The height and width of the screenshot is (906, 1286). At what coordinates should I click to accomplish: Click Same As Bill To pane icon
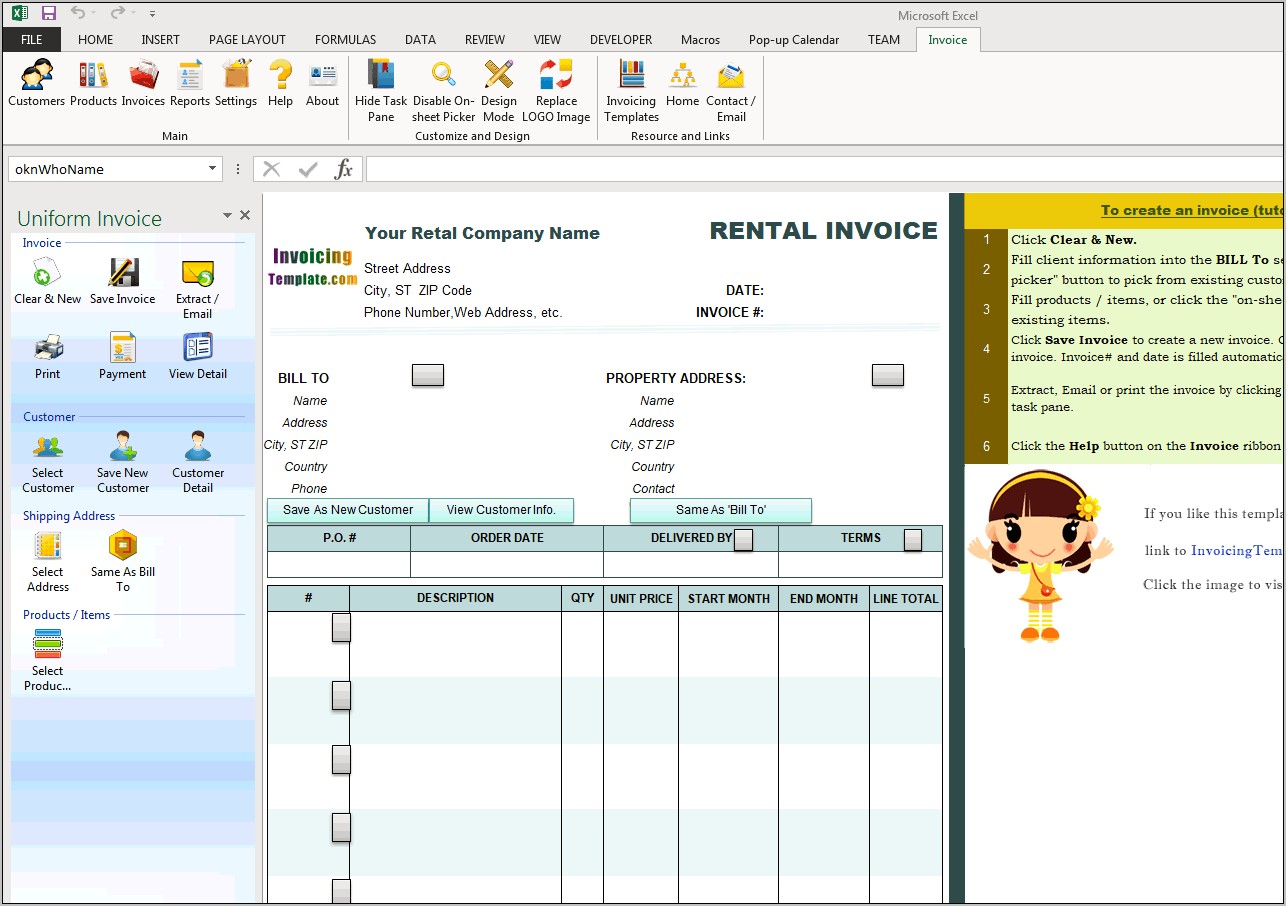123,562
